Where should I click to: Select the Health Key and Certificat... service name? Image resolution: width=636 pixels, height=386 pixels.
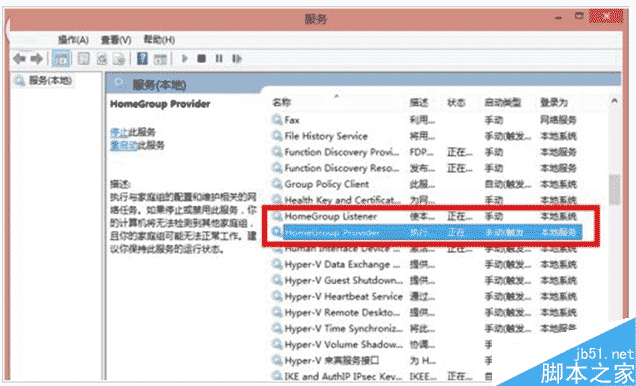(343, 200)
